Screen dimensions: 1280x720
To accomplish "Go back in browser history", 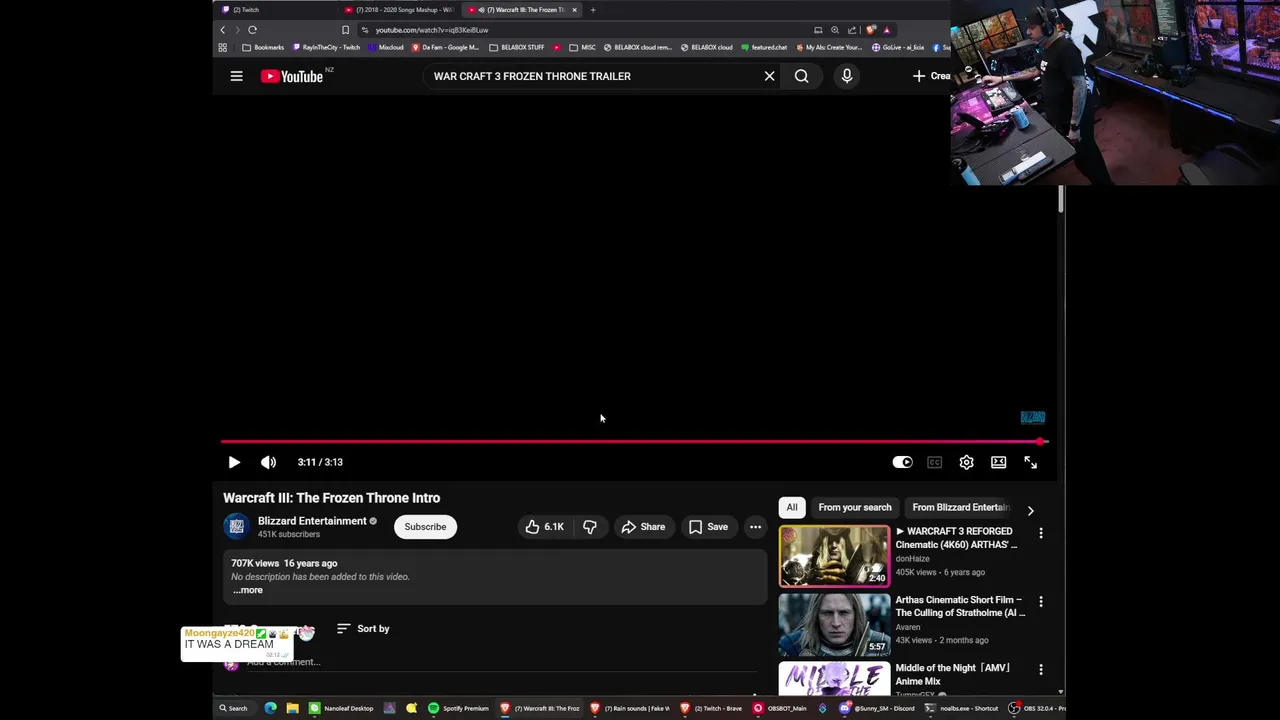I will pyautogui.click(x=222, y=30).
